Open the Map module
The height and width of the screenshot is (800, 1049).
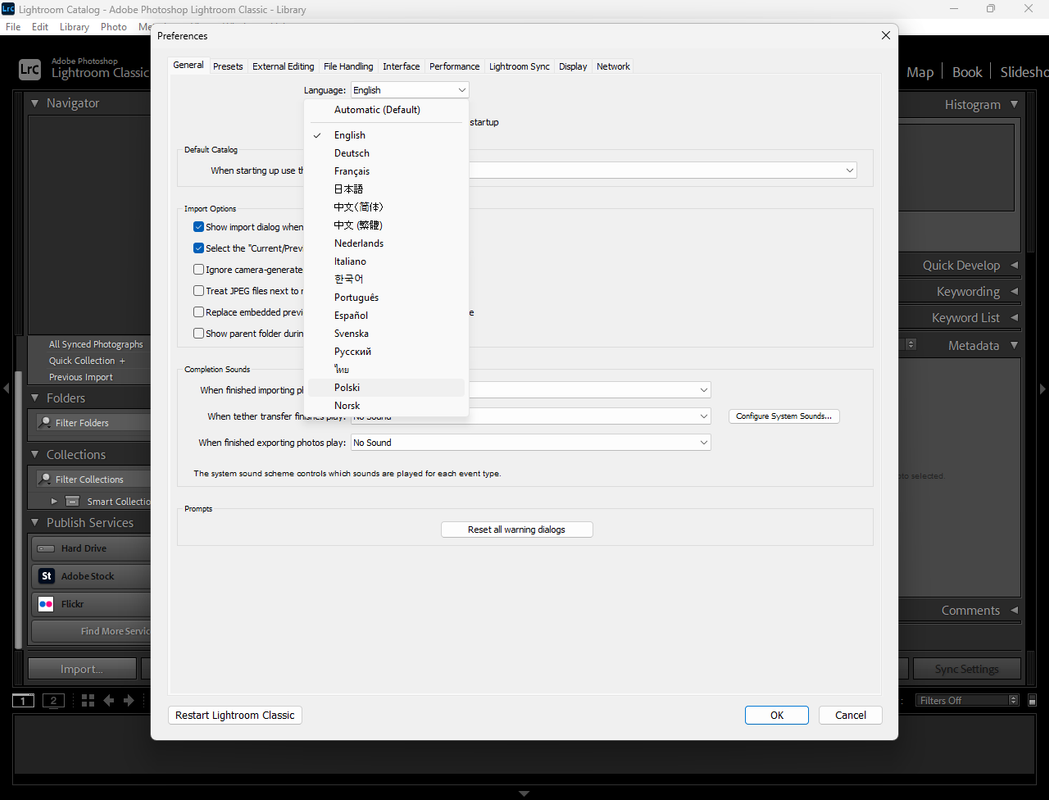(x=920, y=72)
